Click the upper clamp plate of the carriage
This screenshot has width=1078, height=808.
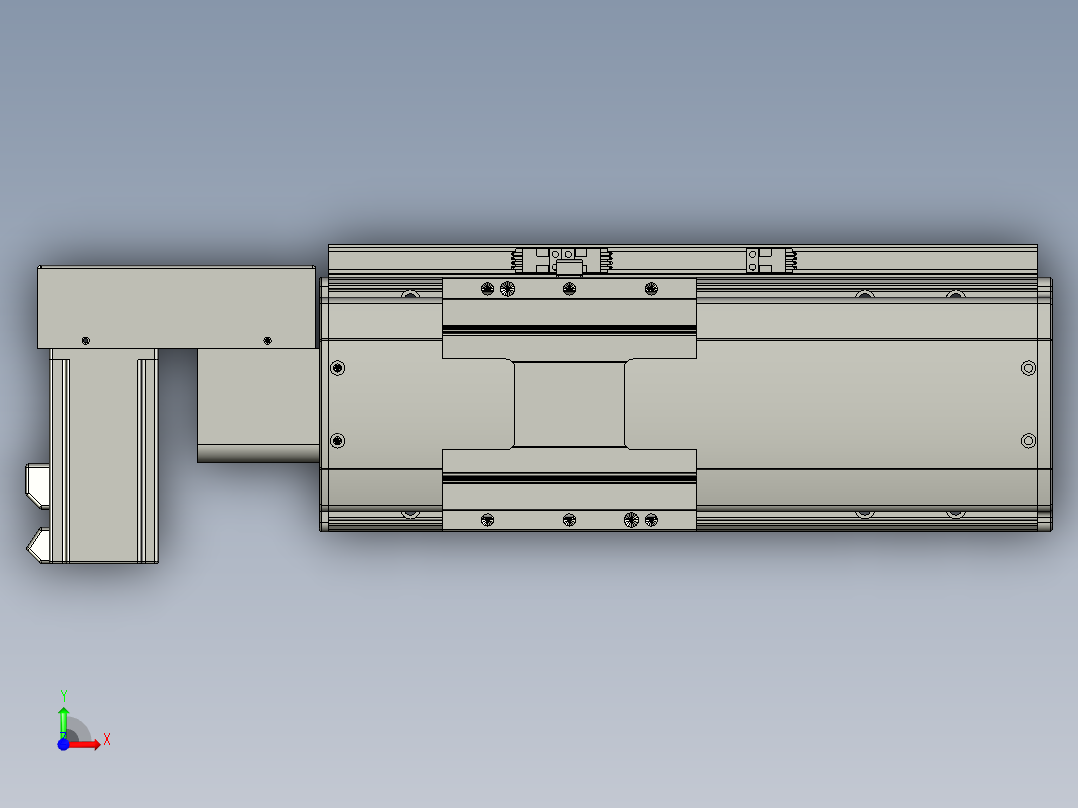tap(569, 306)
